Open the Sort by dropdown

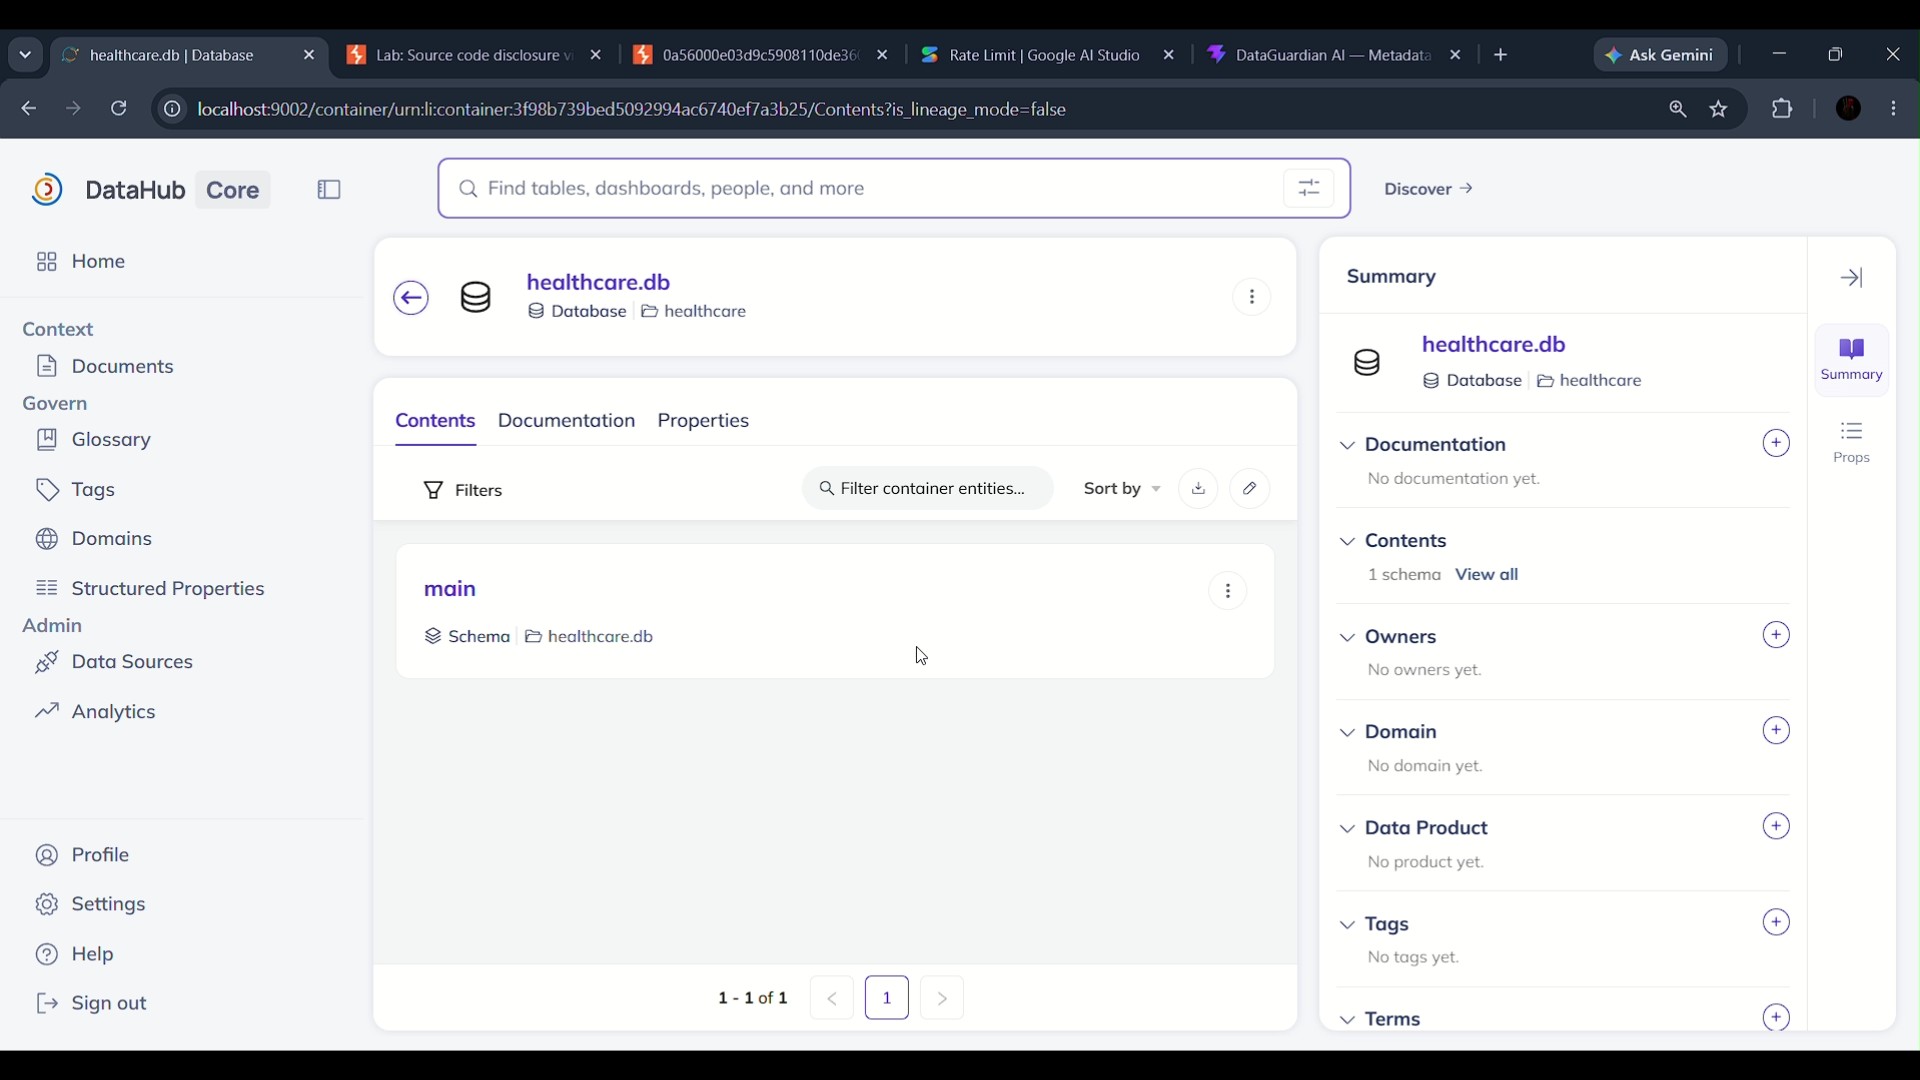click(x=1122, y=489)
